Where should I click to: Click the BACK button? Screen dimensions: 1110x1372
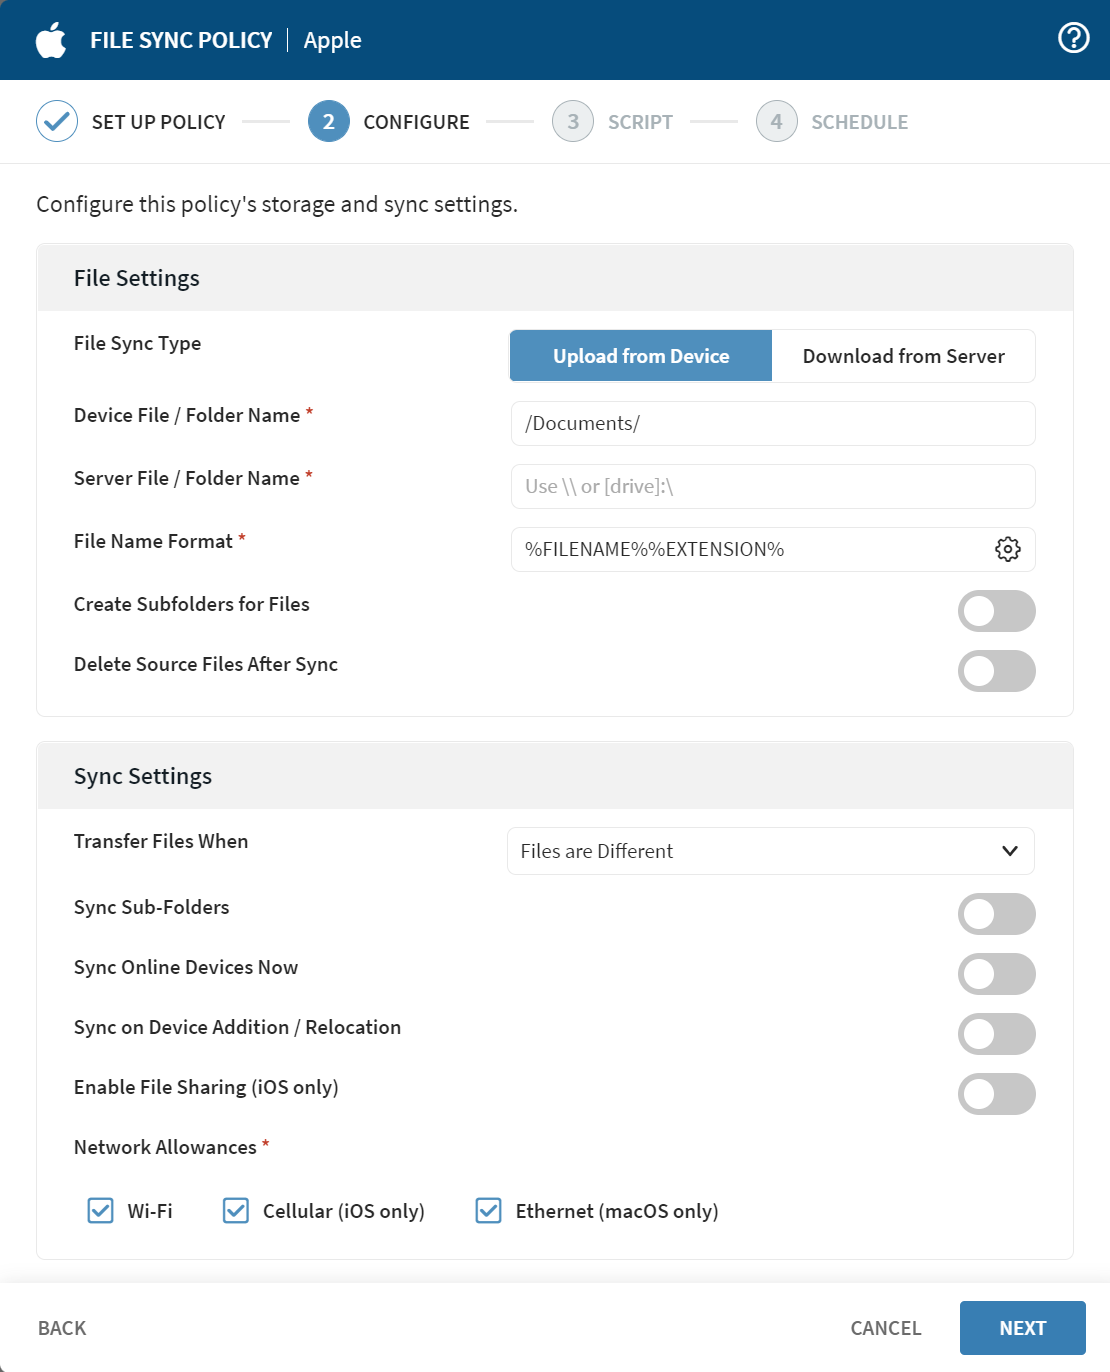(x=62, y=1328)
